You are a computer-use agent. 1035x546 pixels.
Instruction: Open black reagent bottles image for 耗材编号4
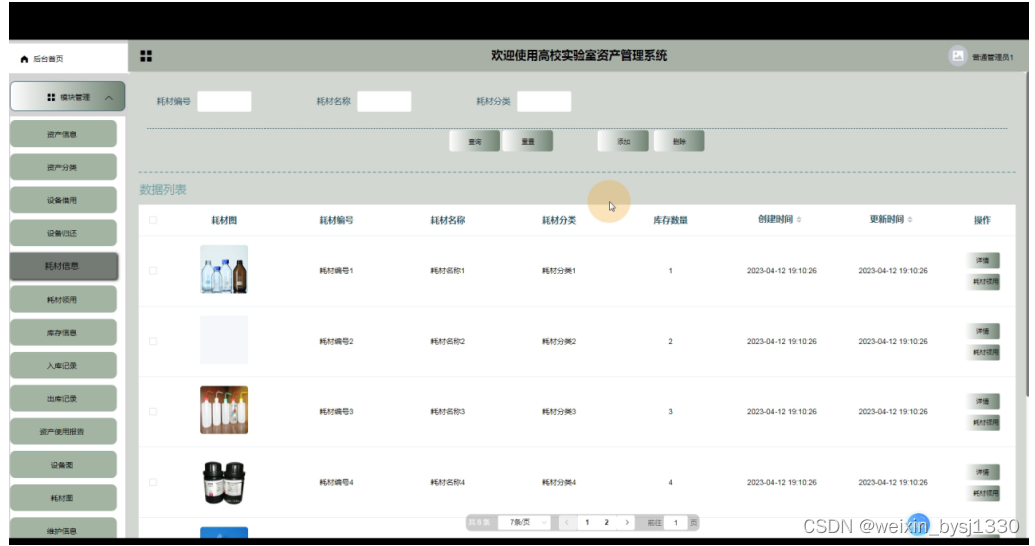[224, 481]
